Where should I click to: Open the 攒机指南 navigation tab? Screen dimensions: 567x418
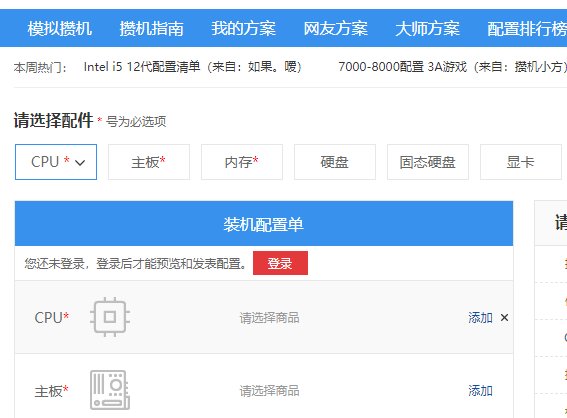click(152, 29)
